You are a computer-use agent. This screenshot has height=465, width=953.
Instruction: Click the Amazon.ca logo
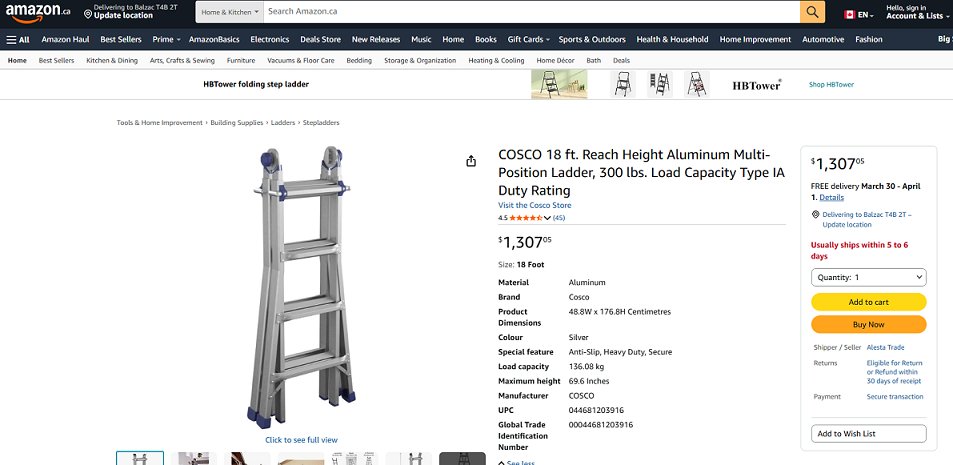36,12
